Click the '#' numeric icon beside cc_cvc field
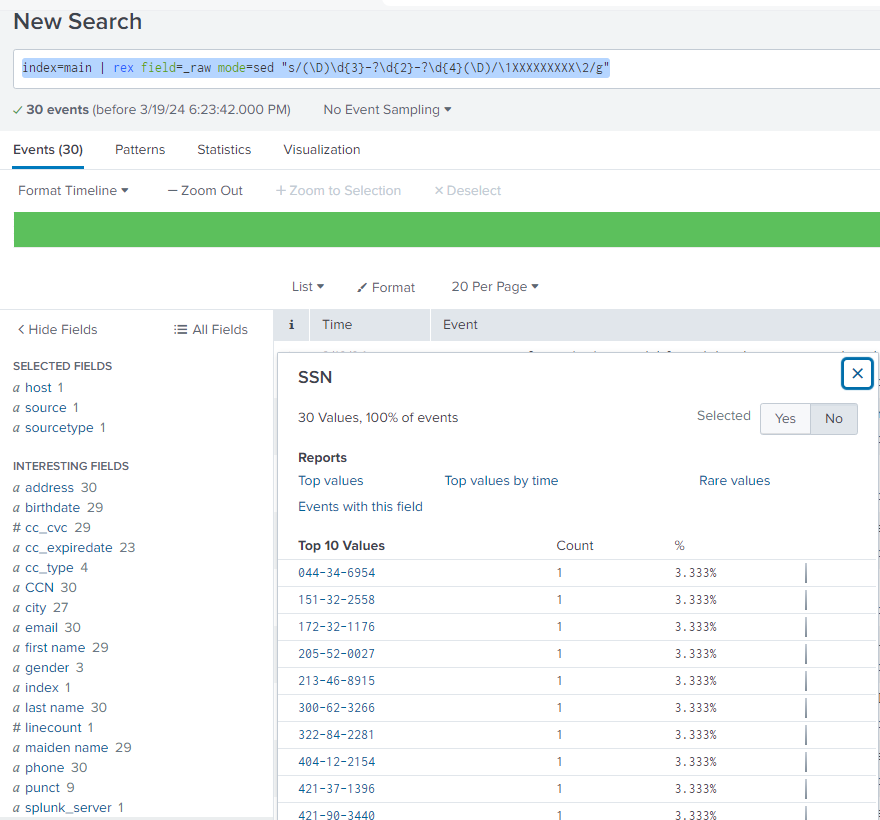Viewport: 880px width, 820px height. point(18,527)
